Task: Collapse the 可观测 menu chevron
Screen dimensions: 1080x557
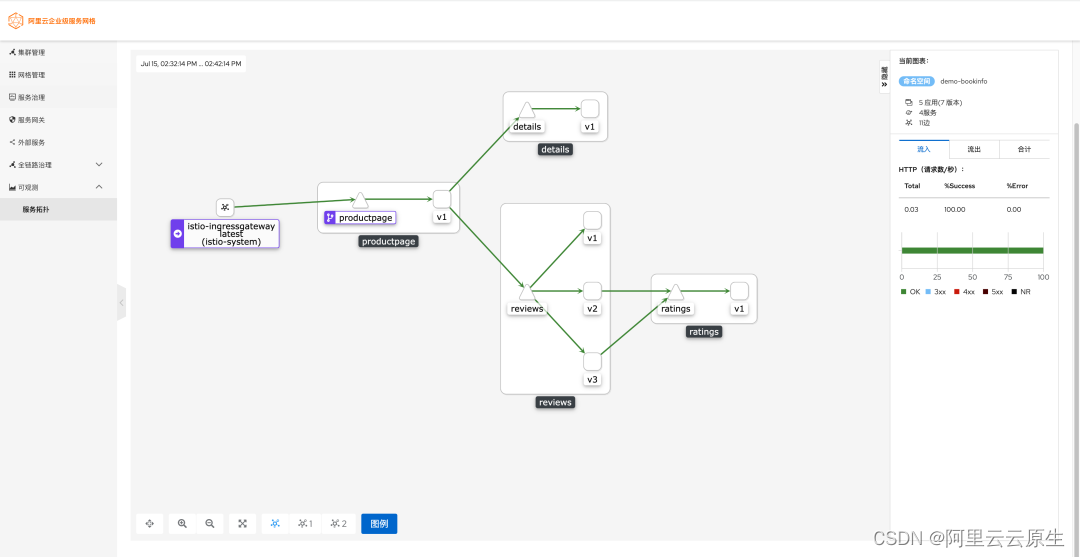Action: pyautogui.click(x=98, y=187)
